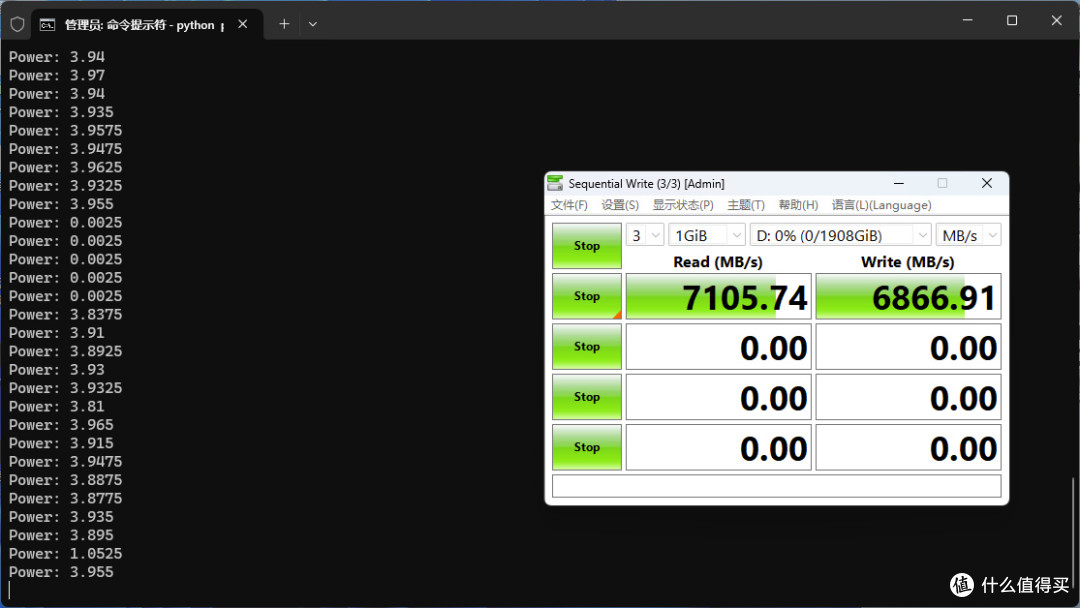Select the command prompt python tab
Image resolution: width=1080 pixels, height=608 pixels.
click(x=147, y=25)
